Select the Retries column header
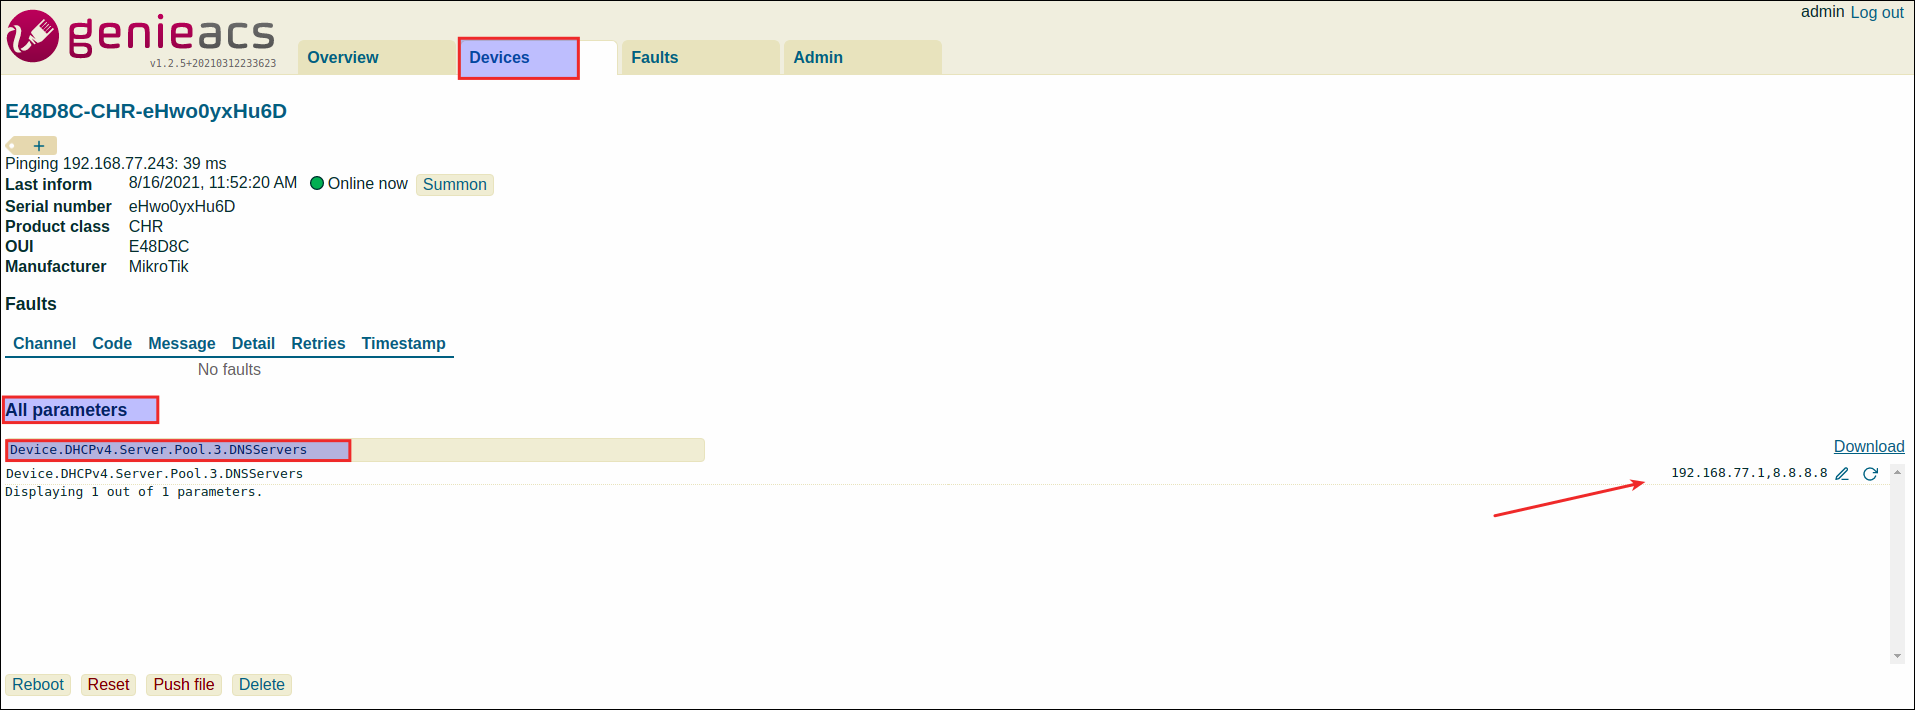 pyautogui.click(x=318, y=344)
